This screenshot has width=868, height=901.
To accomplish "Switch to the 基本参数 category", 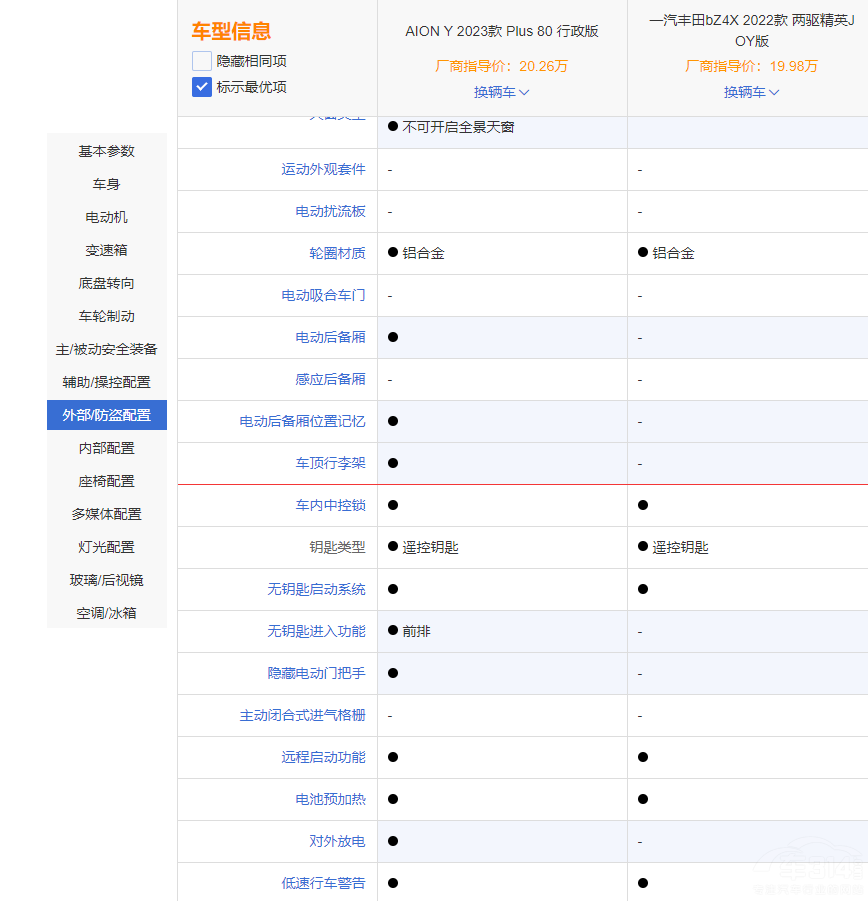I will 106,151.
